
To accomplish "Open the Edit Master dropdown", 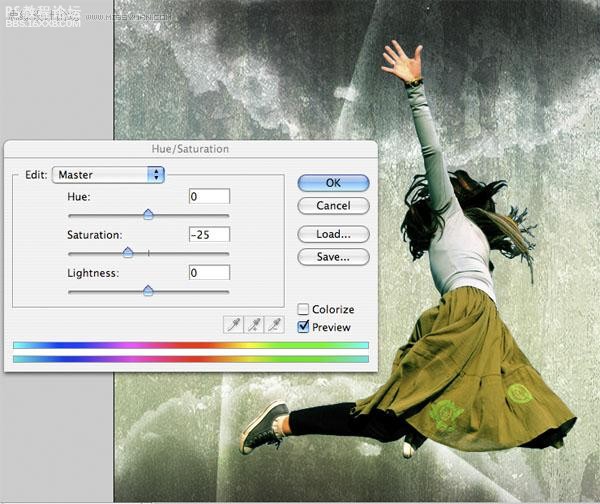I will pyautogui.click(x=108, y=175).
